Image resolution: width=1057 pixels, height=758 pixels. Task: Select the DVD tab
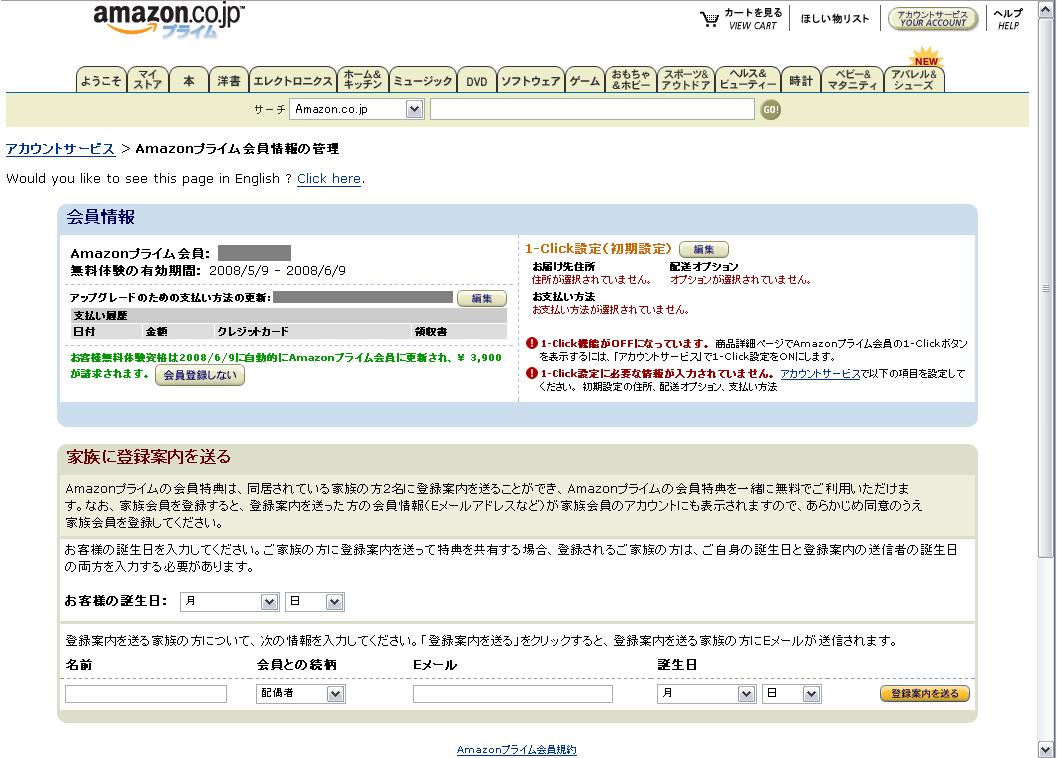coord(477,80)
